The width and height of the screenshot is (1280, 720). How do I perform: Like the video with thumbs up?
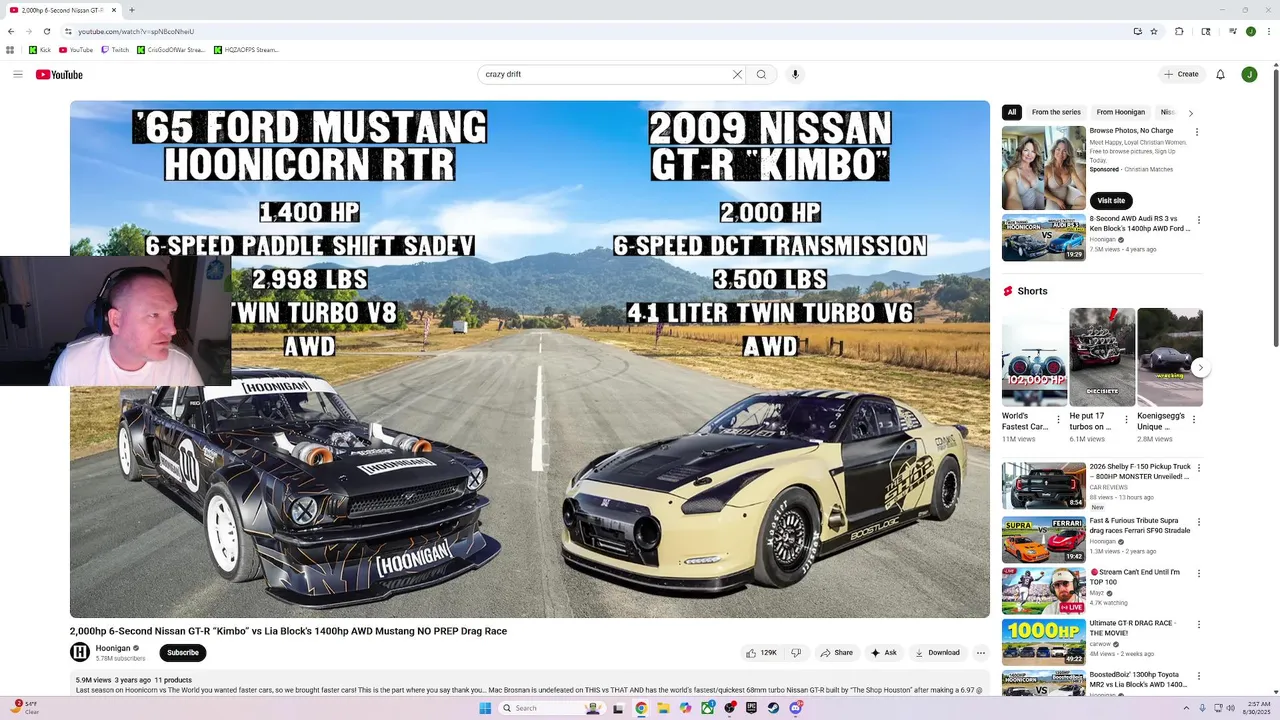(x=762, y=653)
